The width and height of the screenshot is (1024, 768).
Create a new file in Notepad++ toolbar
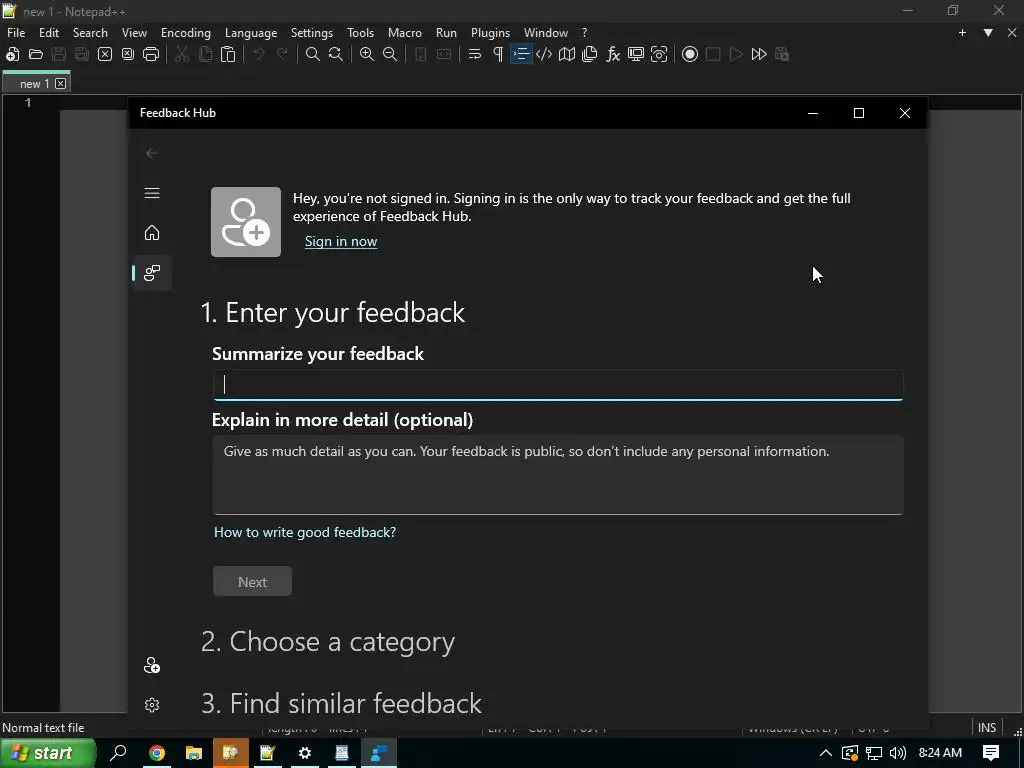[12, 54]
